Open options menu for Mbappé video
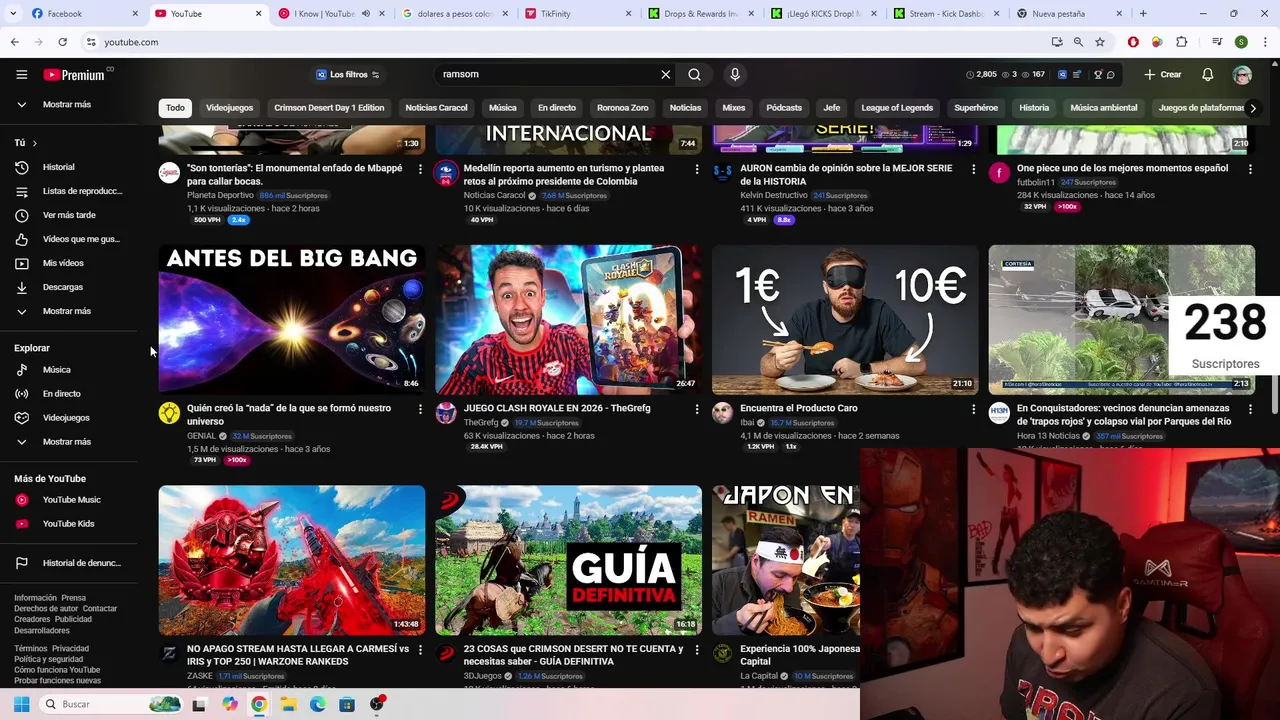The height and width of the screenshot is (720, 1280). (420, 169)
